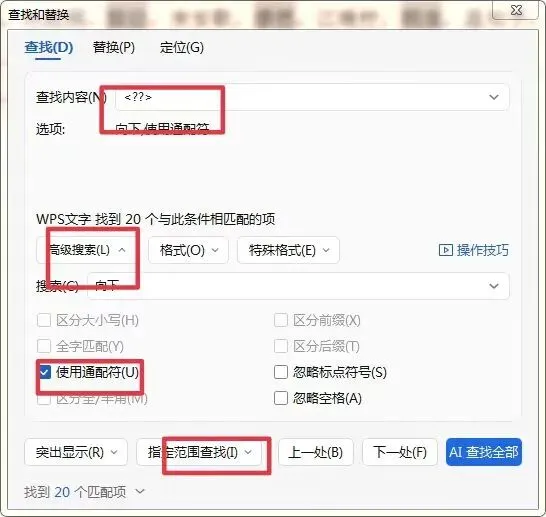Click the 下一处(F) button

pyautogui.click(x=400, y=452)
